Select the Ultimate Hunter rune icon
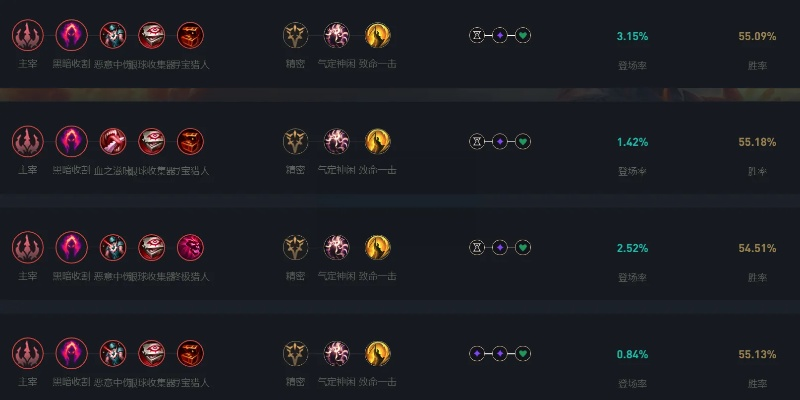Screen dimensions: 800x400 click(190, 247)
